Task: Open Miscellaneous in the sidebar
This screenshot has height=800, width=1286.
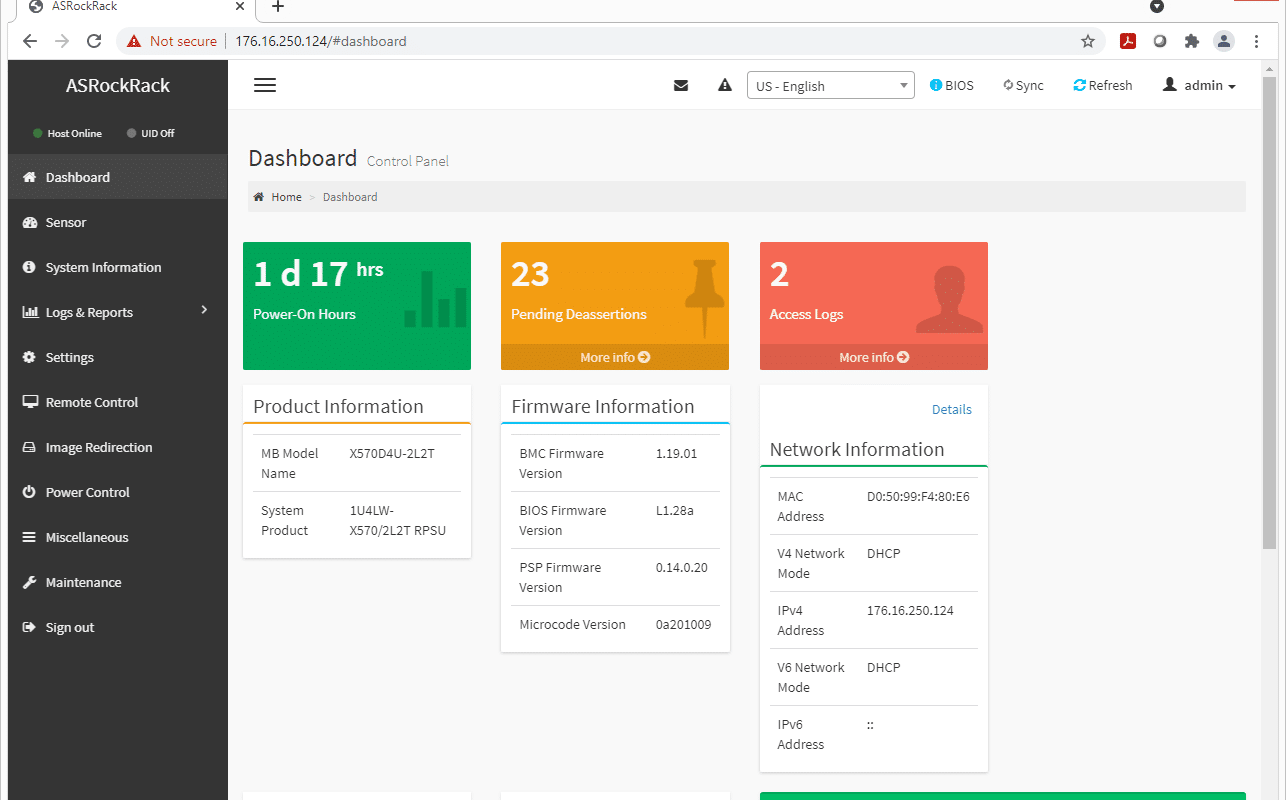Action: (118, 537)
